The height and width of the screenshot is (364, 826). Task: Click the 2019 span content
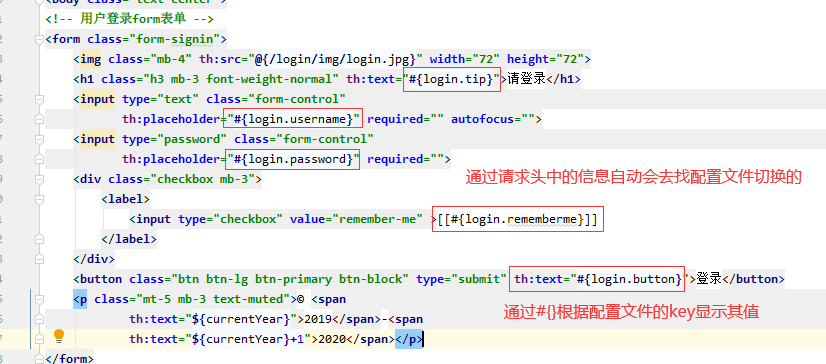318,319
